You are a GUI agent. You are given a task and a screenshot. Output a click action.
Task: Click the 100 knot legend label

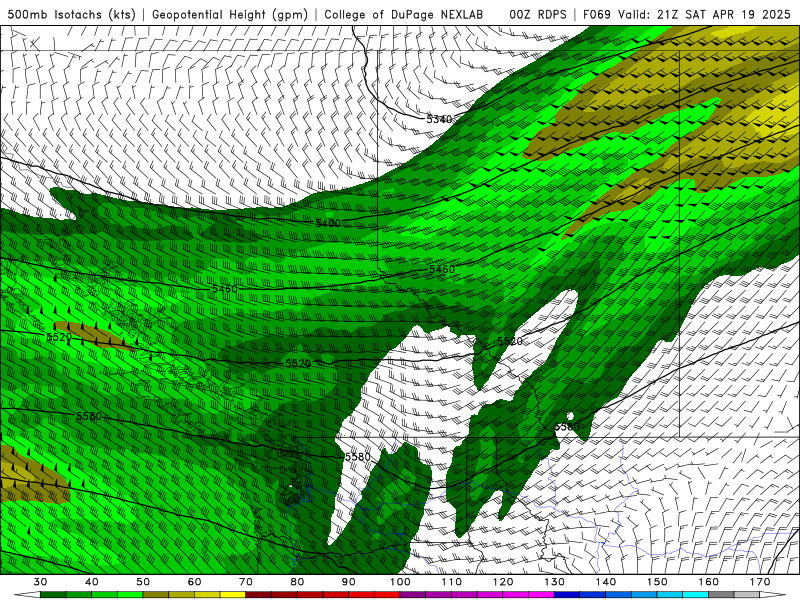coord(401,582)
